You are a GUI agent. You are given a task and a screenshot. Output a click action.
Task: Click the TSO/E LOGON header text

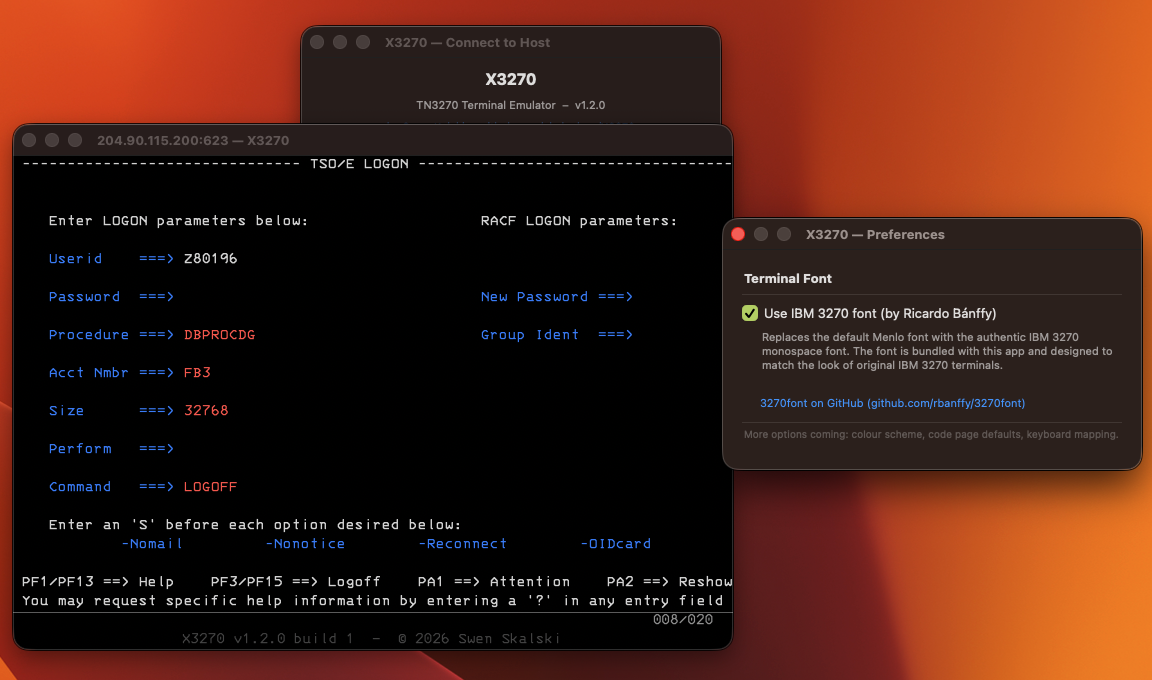click(x=359, y=164)
